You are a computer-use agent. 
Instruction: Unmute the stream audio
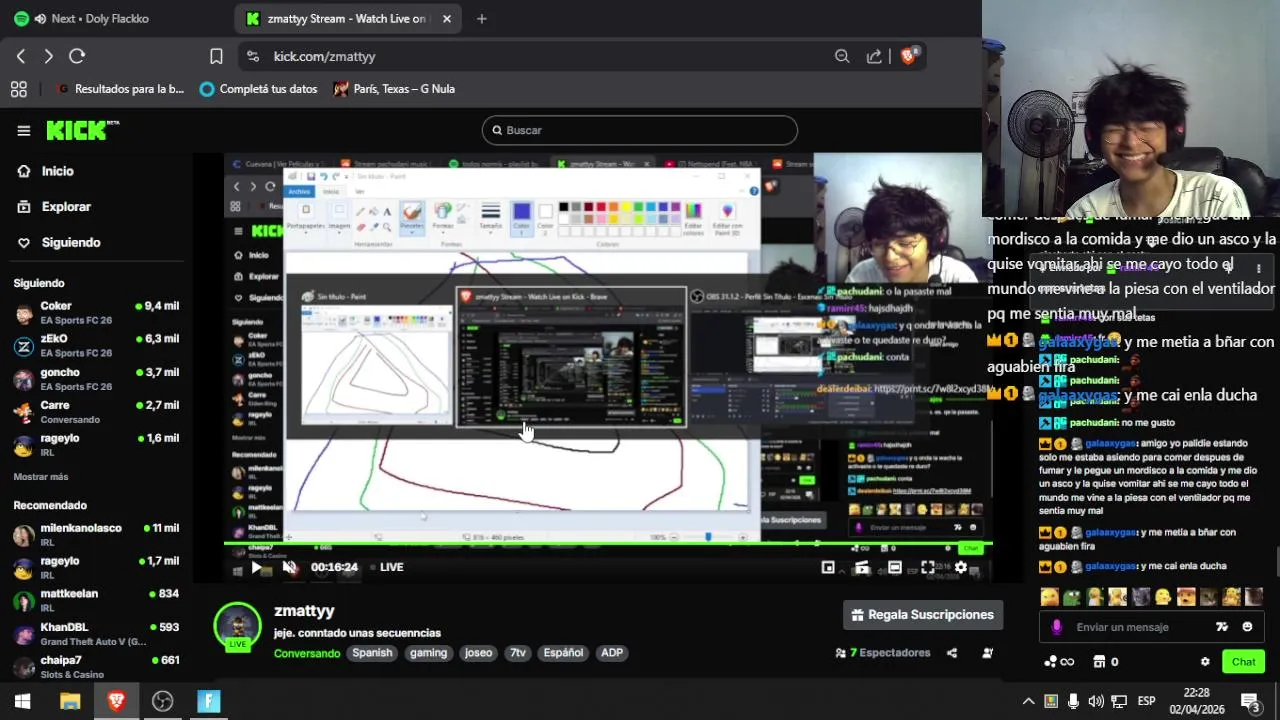coord(289,567)
